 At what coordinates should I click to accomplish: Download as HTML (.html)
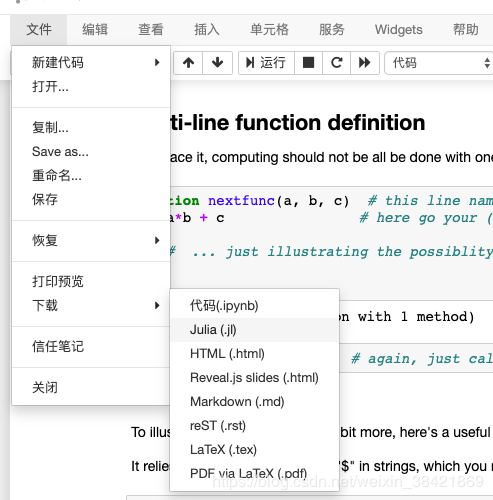click(x=255, y=354)
